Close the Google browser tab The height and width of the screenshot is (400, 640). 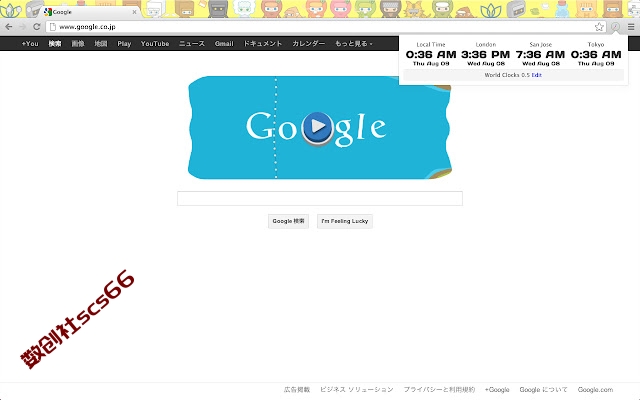click(x=134, y=12)
